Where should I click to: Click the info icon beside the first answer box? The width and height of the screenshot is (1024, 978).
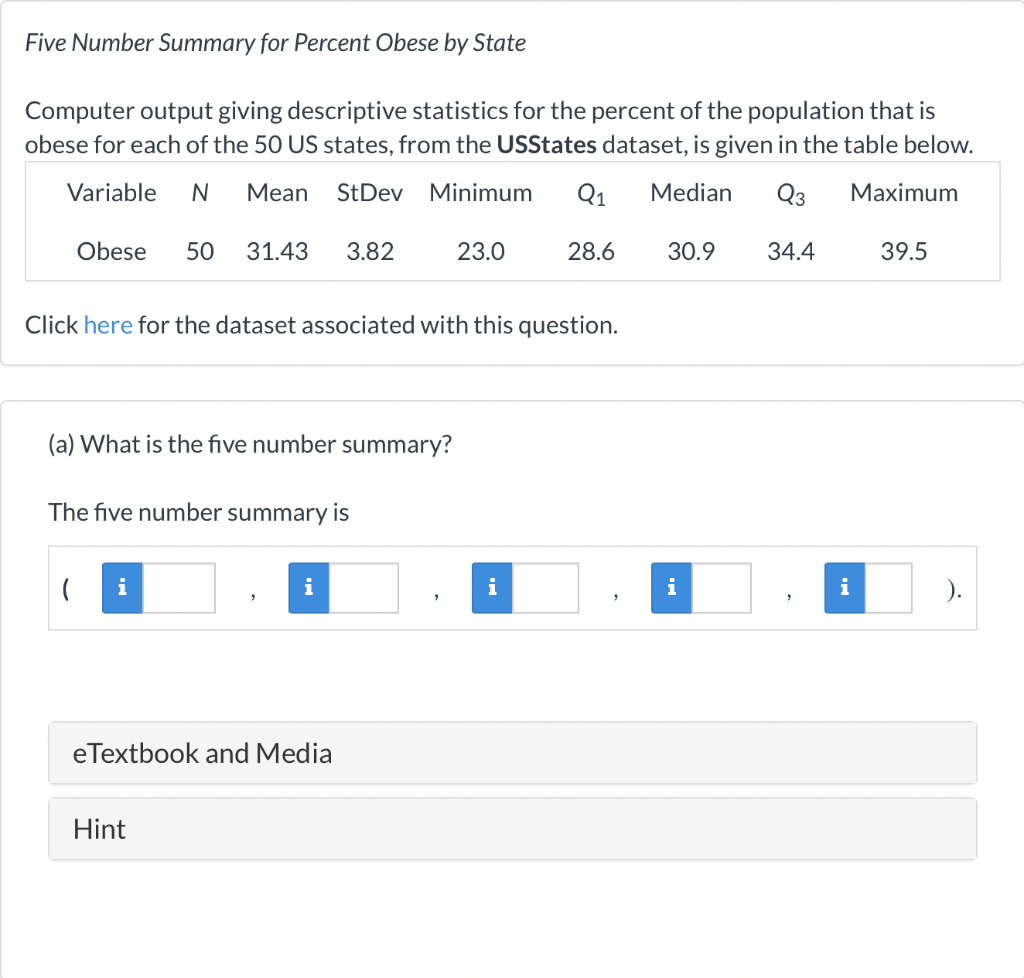click(x=122, y=588)
